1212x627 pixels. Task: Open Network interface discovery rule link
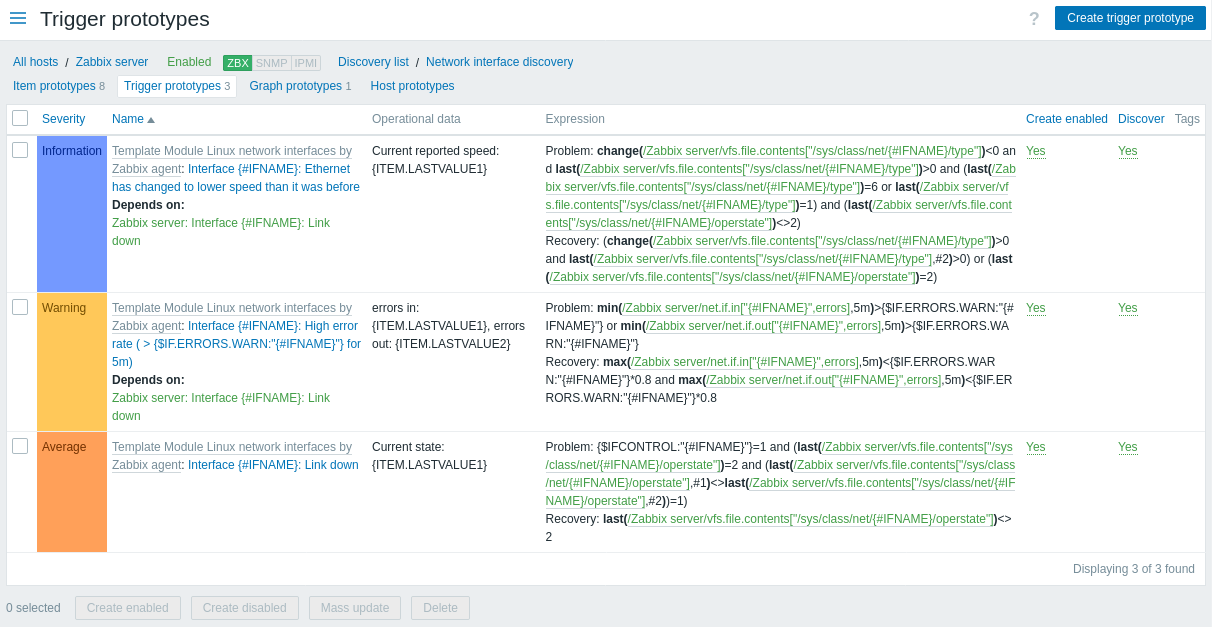pos(499,62)
